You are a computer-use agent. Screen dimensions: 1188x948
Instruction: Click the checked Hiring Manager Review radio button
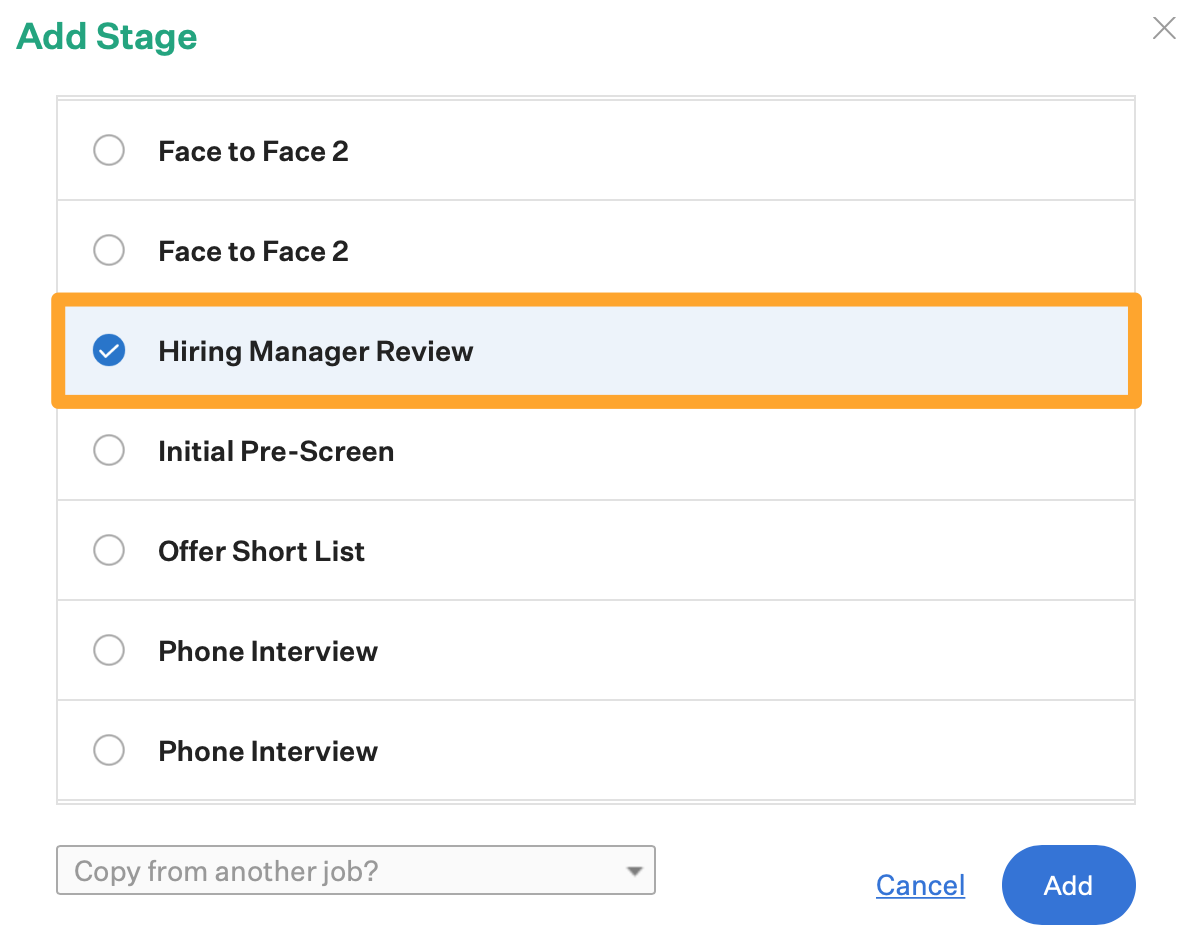(x=109, y=351)
